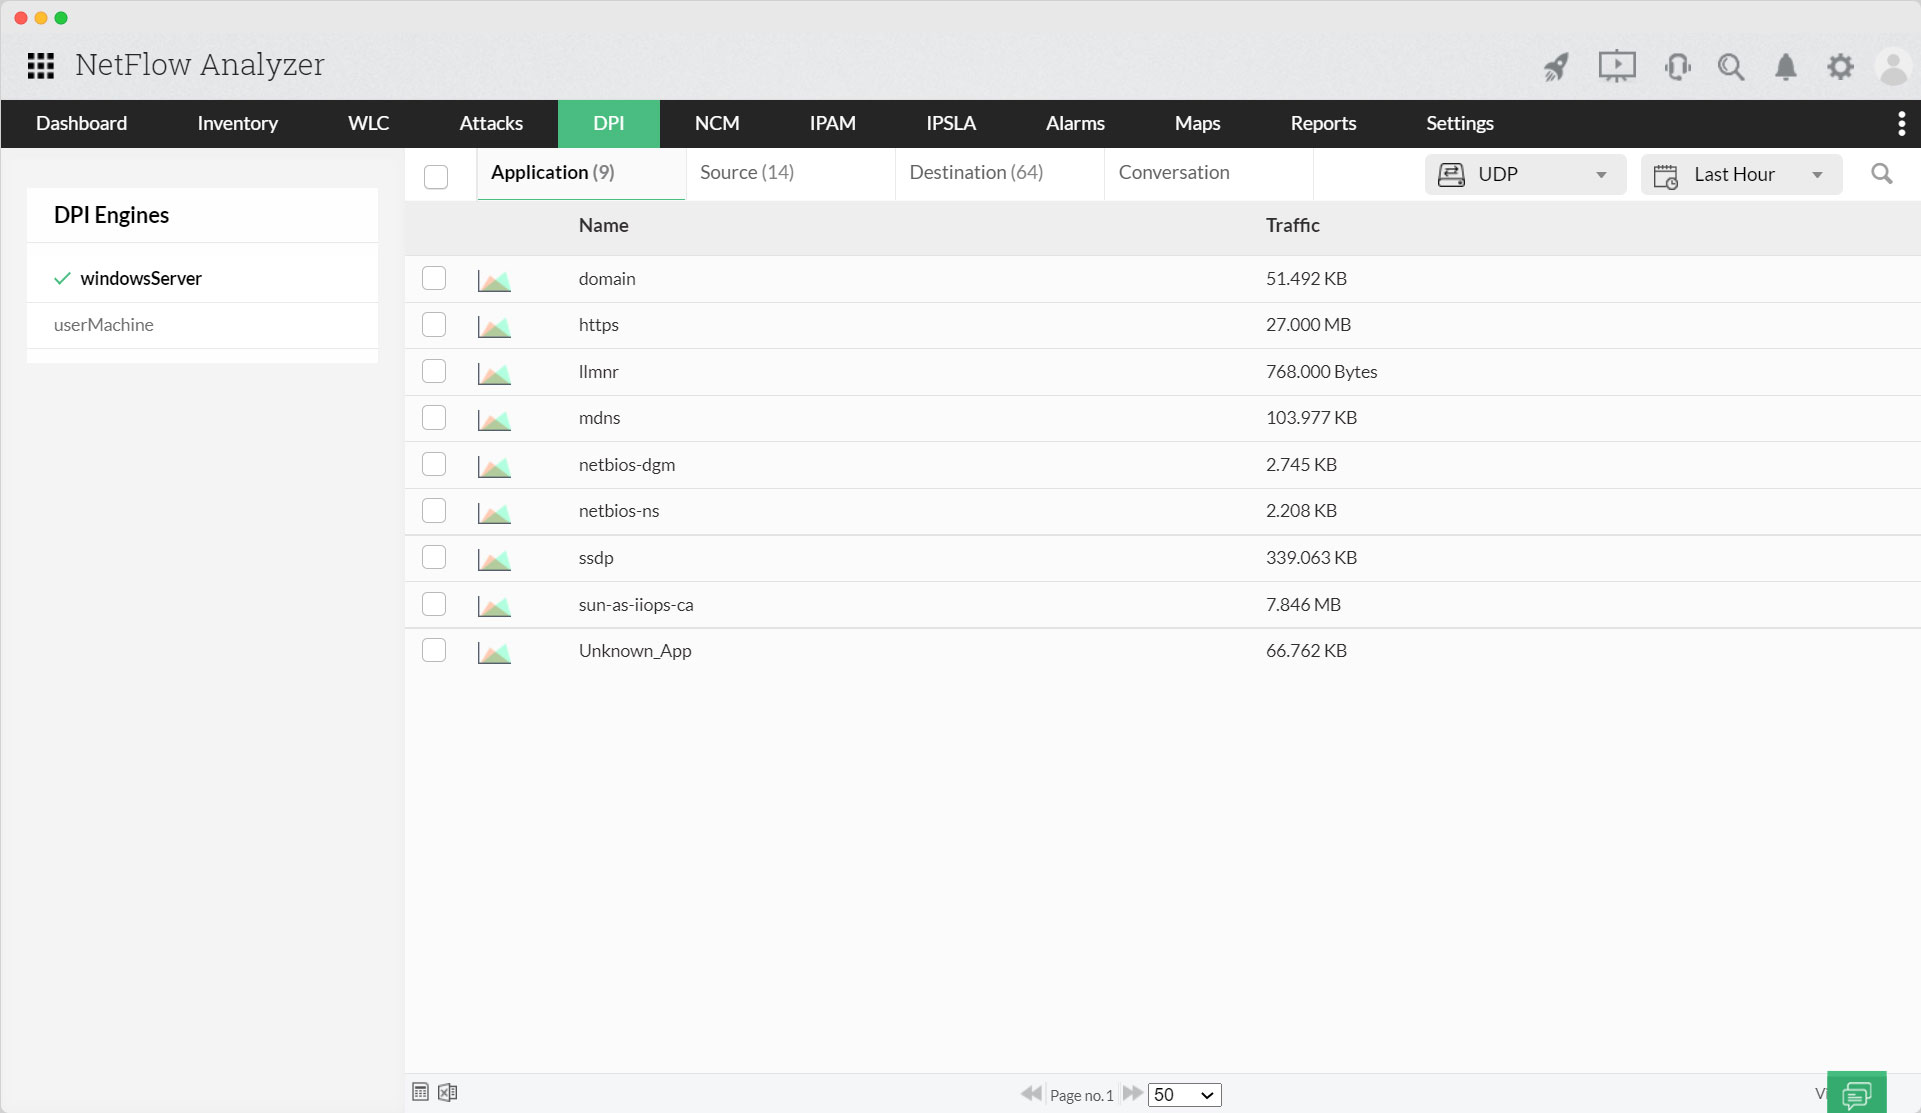Click the traffic graph icon for https

[x=494, y=326]
